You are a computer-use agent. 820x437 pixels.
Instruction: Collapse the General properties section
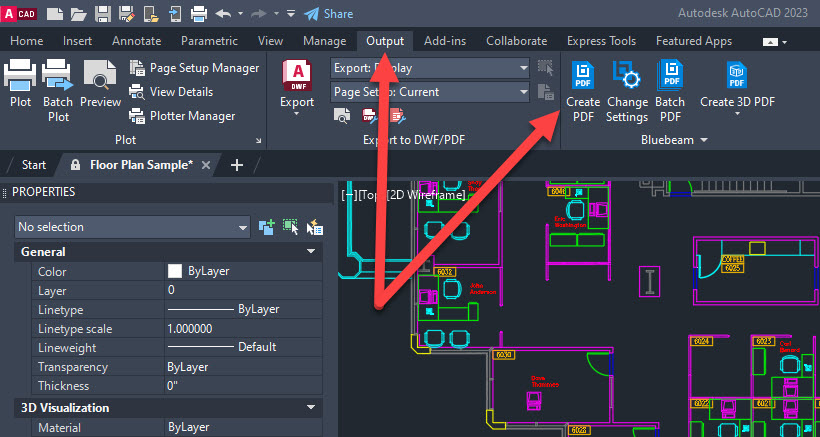(311, 252)
